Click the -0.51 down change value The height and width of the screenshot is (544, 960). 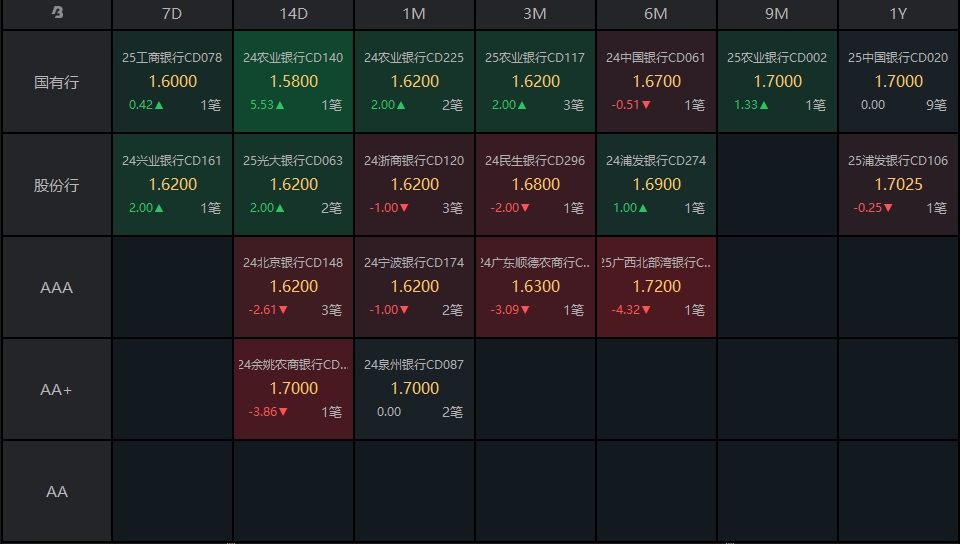(631, 105)
